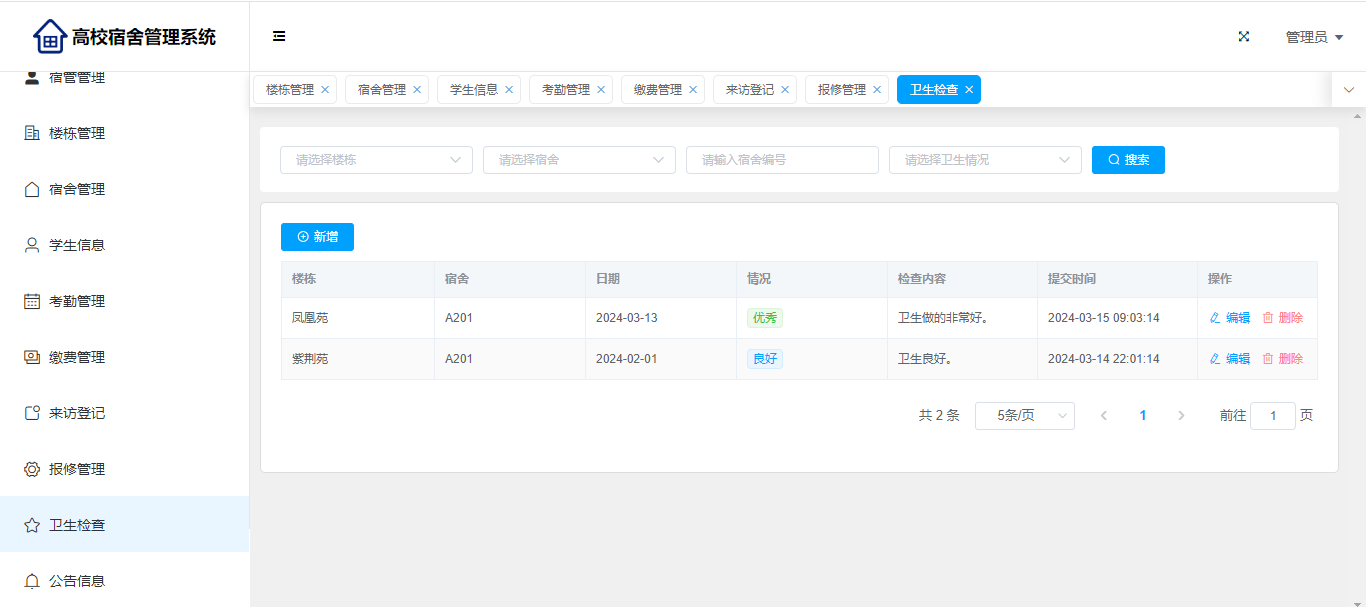Click 新增 to add a record
The height and width of the screenshot is (607, 1366).
317,237
